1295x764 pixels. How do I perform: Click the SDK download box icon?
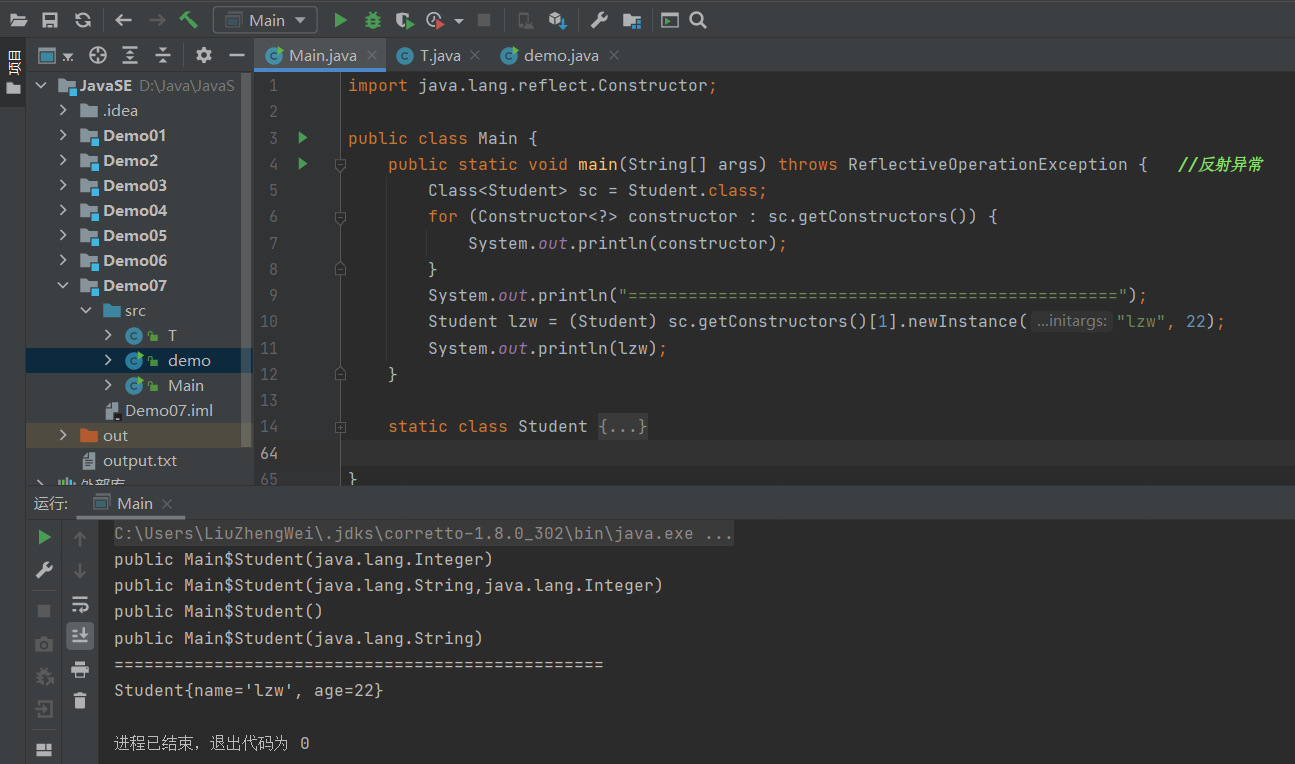click(x=558, y=20)
